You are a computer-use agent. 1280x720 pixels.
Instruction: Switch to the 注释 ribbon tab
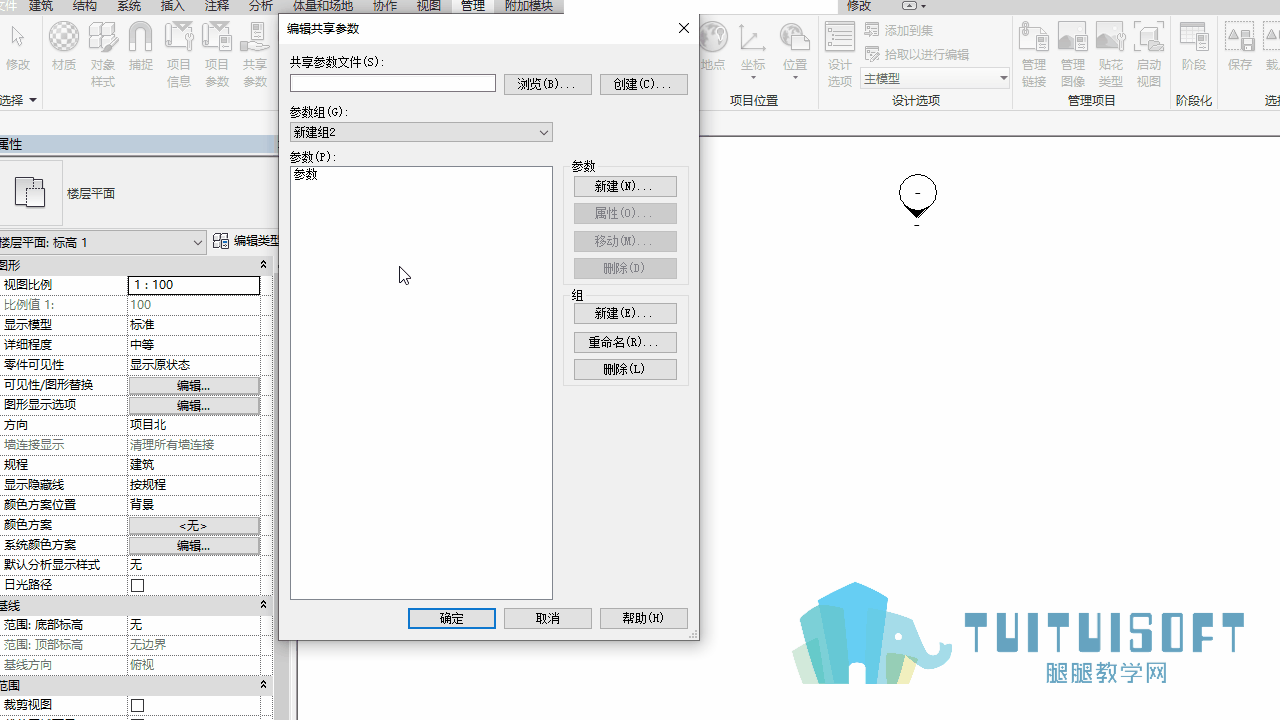(x=217, y=6)
